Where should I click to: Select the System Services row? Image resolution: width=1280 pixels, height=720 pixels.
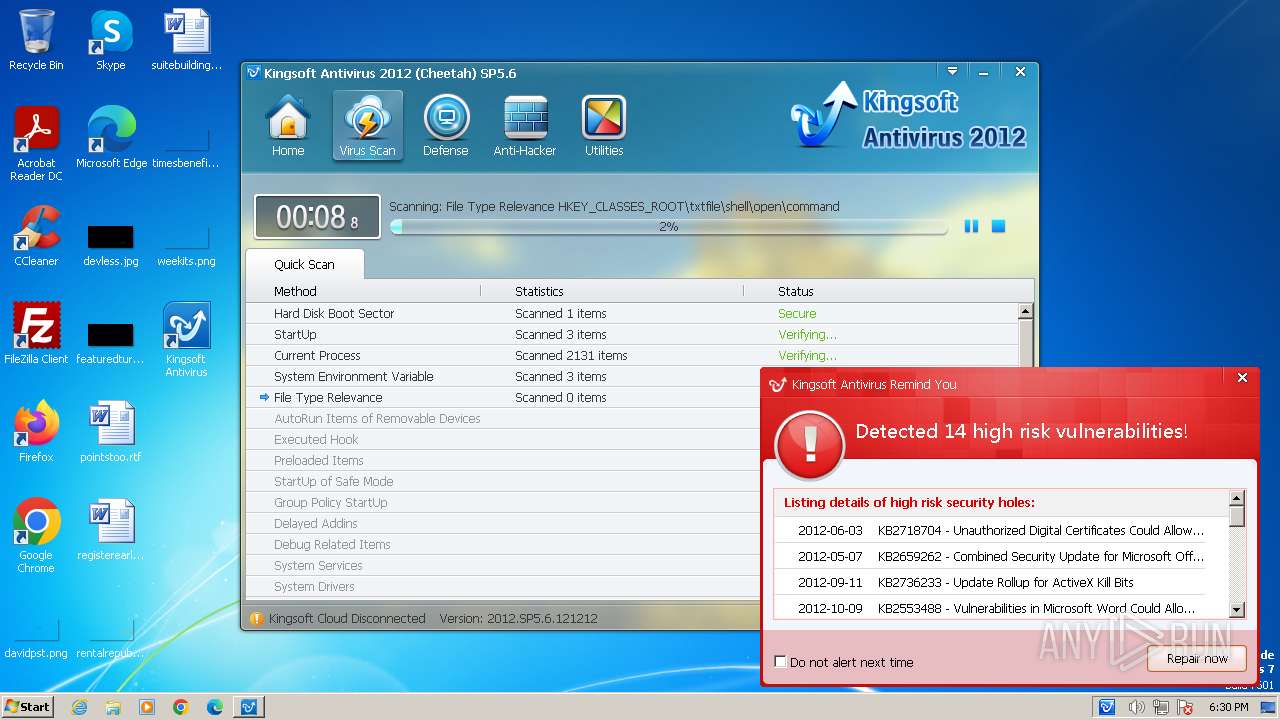(504, 565)
